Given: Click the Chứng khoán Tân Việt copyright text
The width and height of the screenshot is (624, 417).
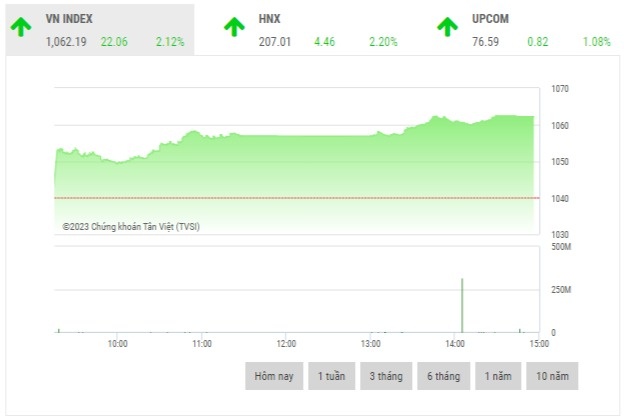Looking at the screenshot, I should [x=131, y=227].
